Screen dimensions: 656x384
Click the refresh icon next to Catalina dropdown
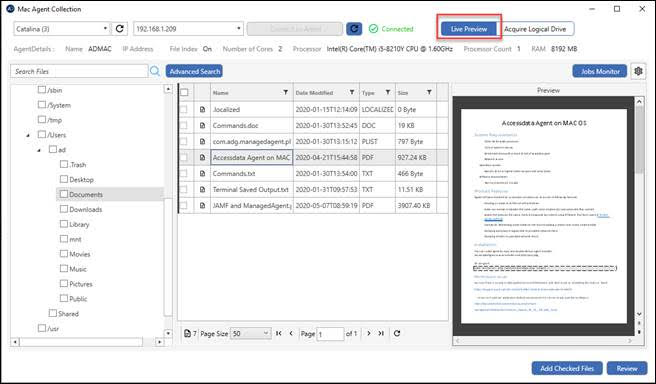(120, 29)
